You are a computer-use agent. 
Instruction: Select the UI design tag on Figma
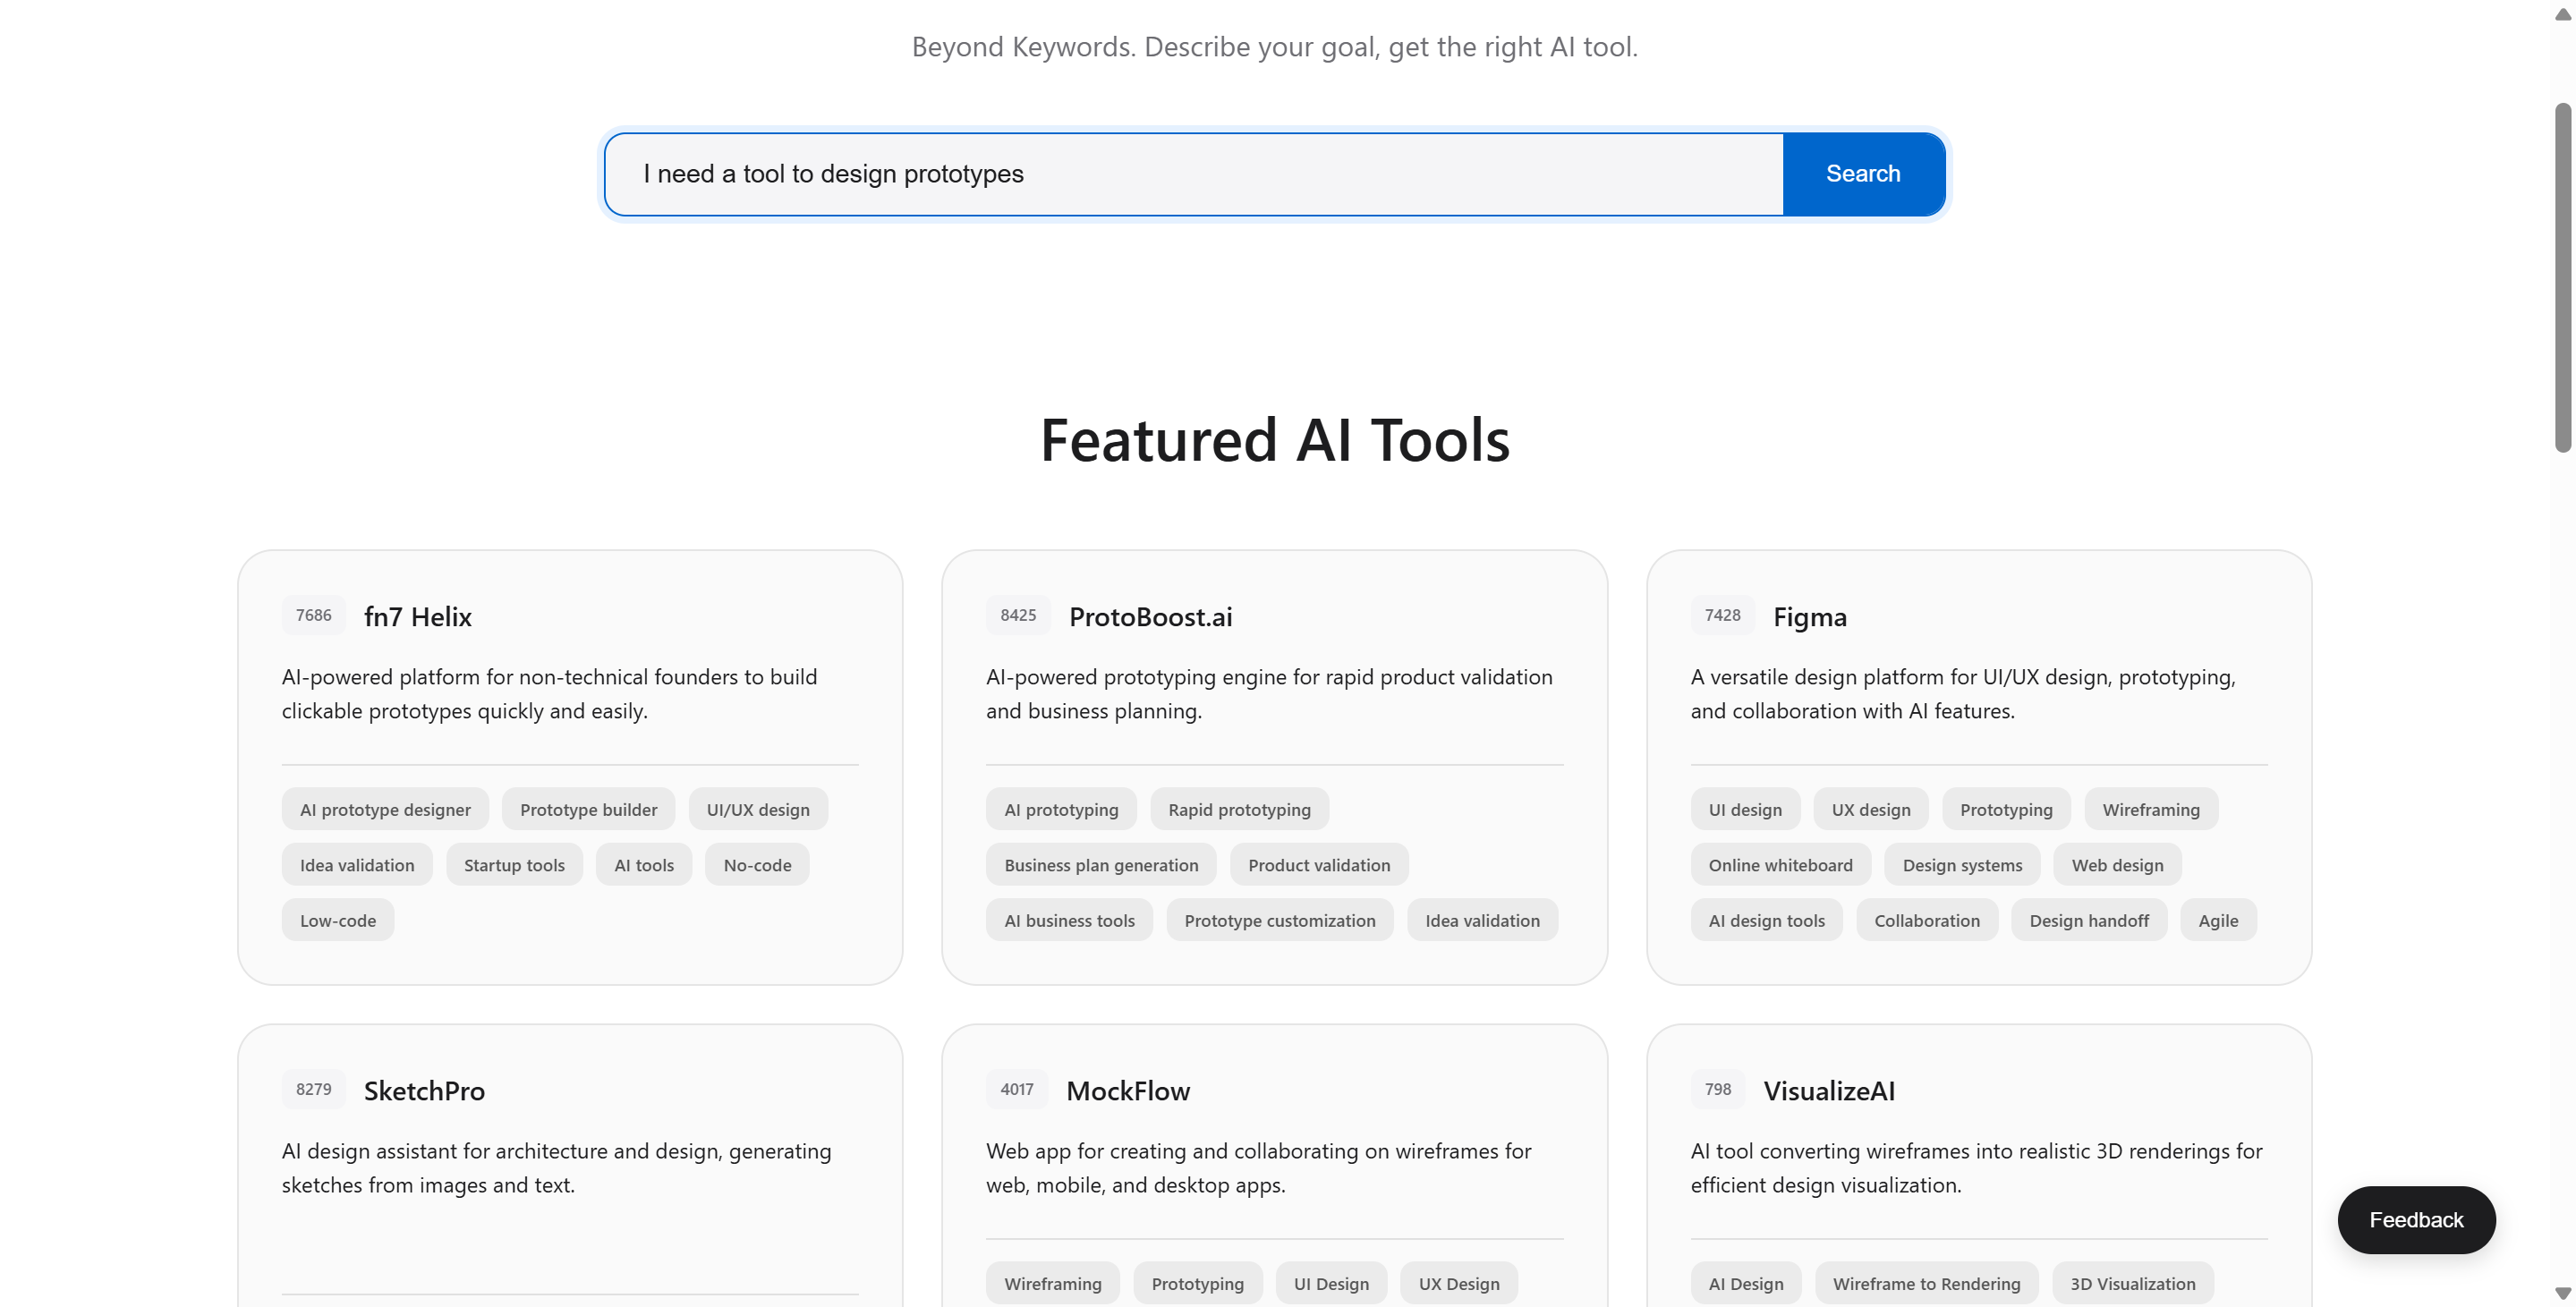pyautogui.click(x=1745, y=809)
